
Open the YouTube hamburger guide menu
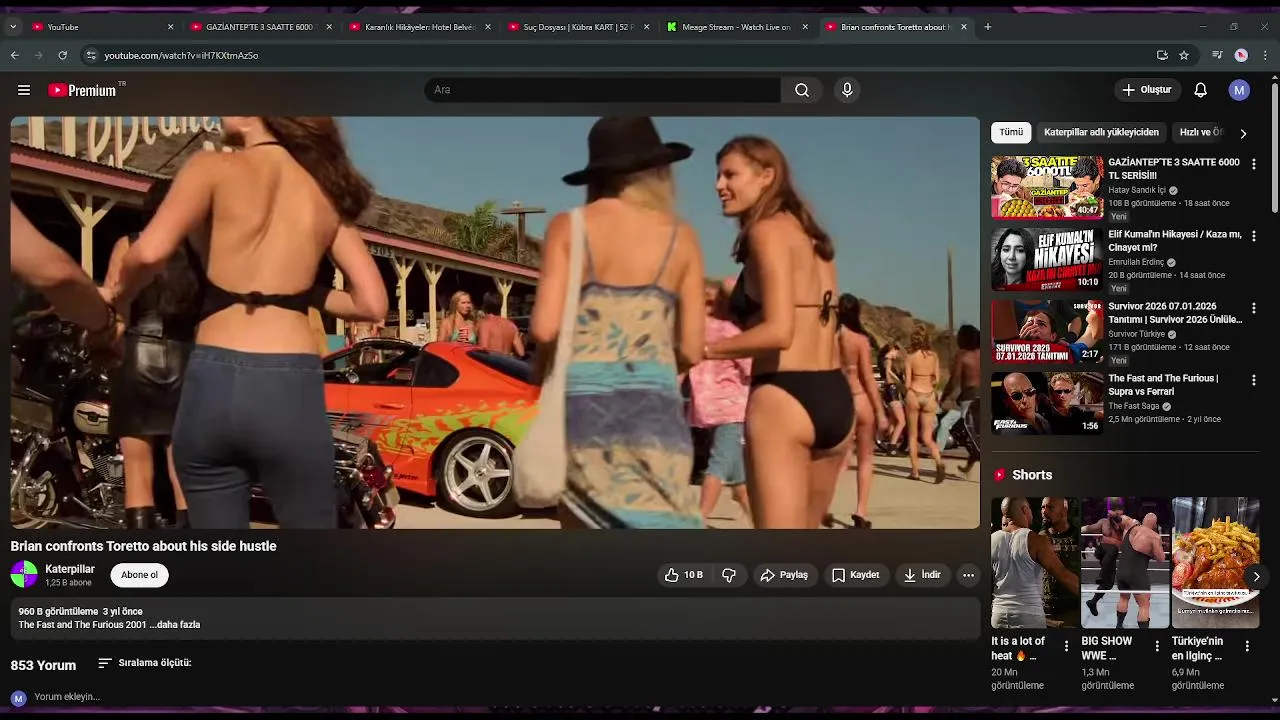coord(24,90)
